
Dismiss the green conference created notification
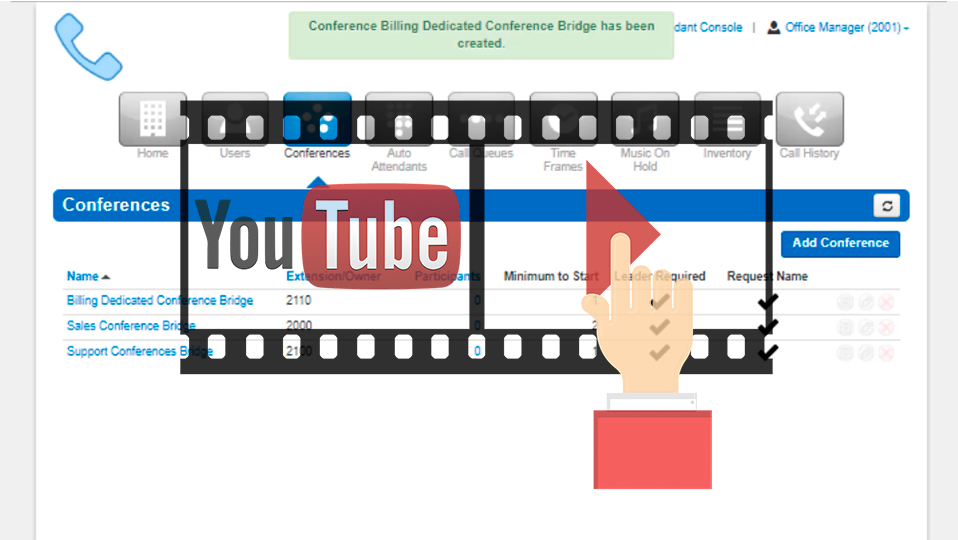[x=481, y=35]
